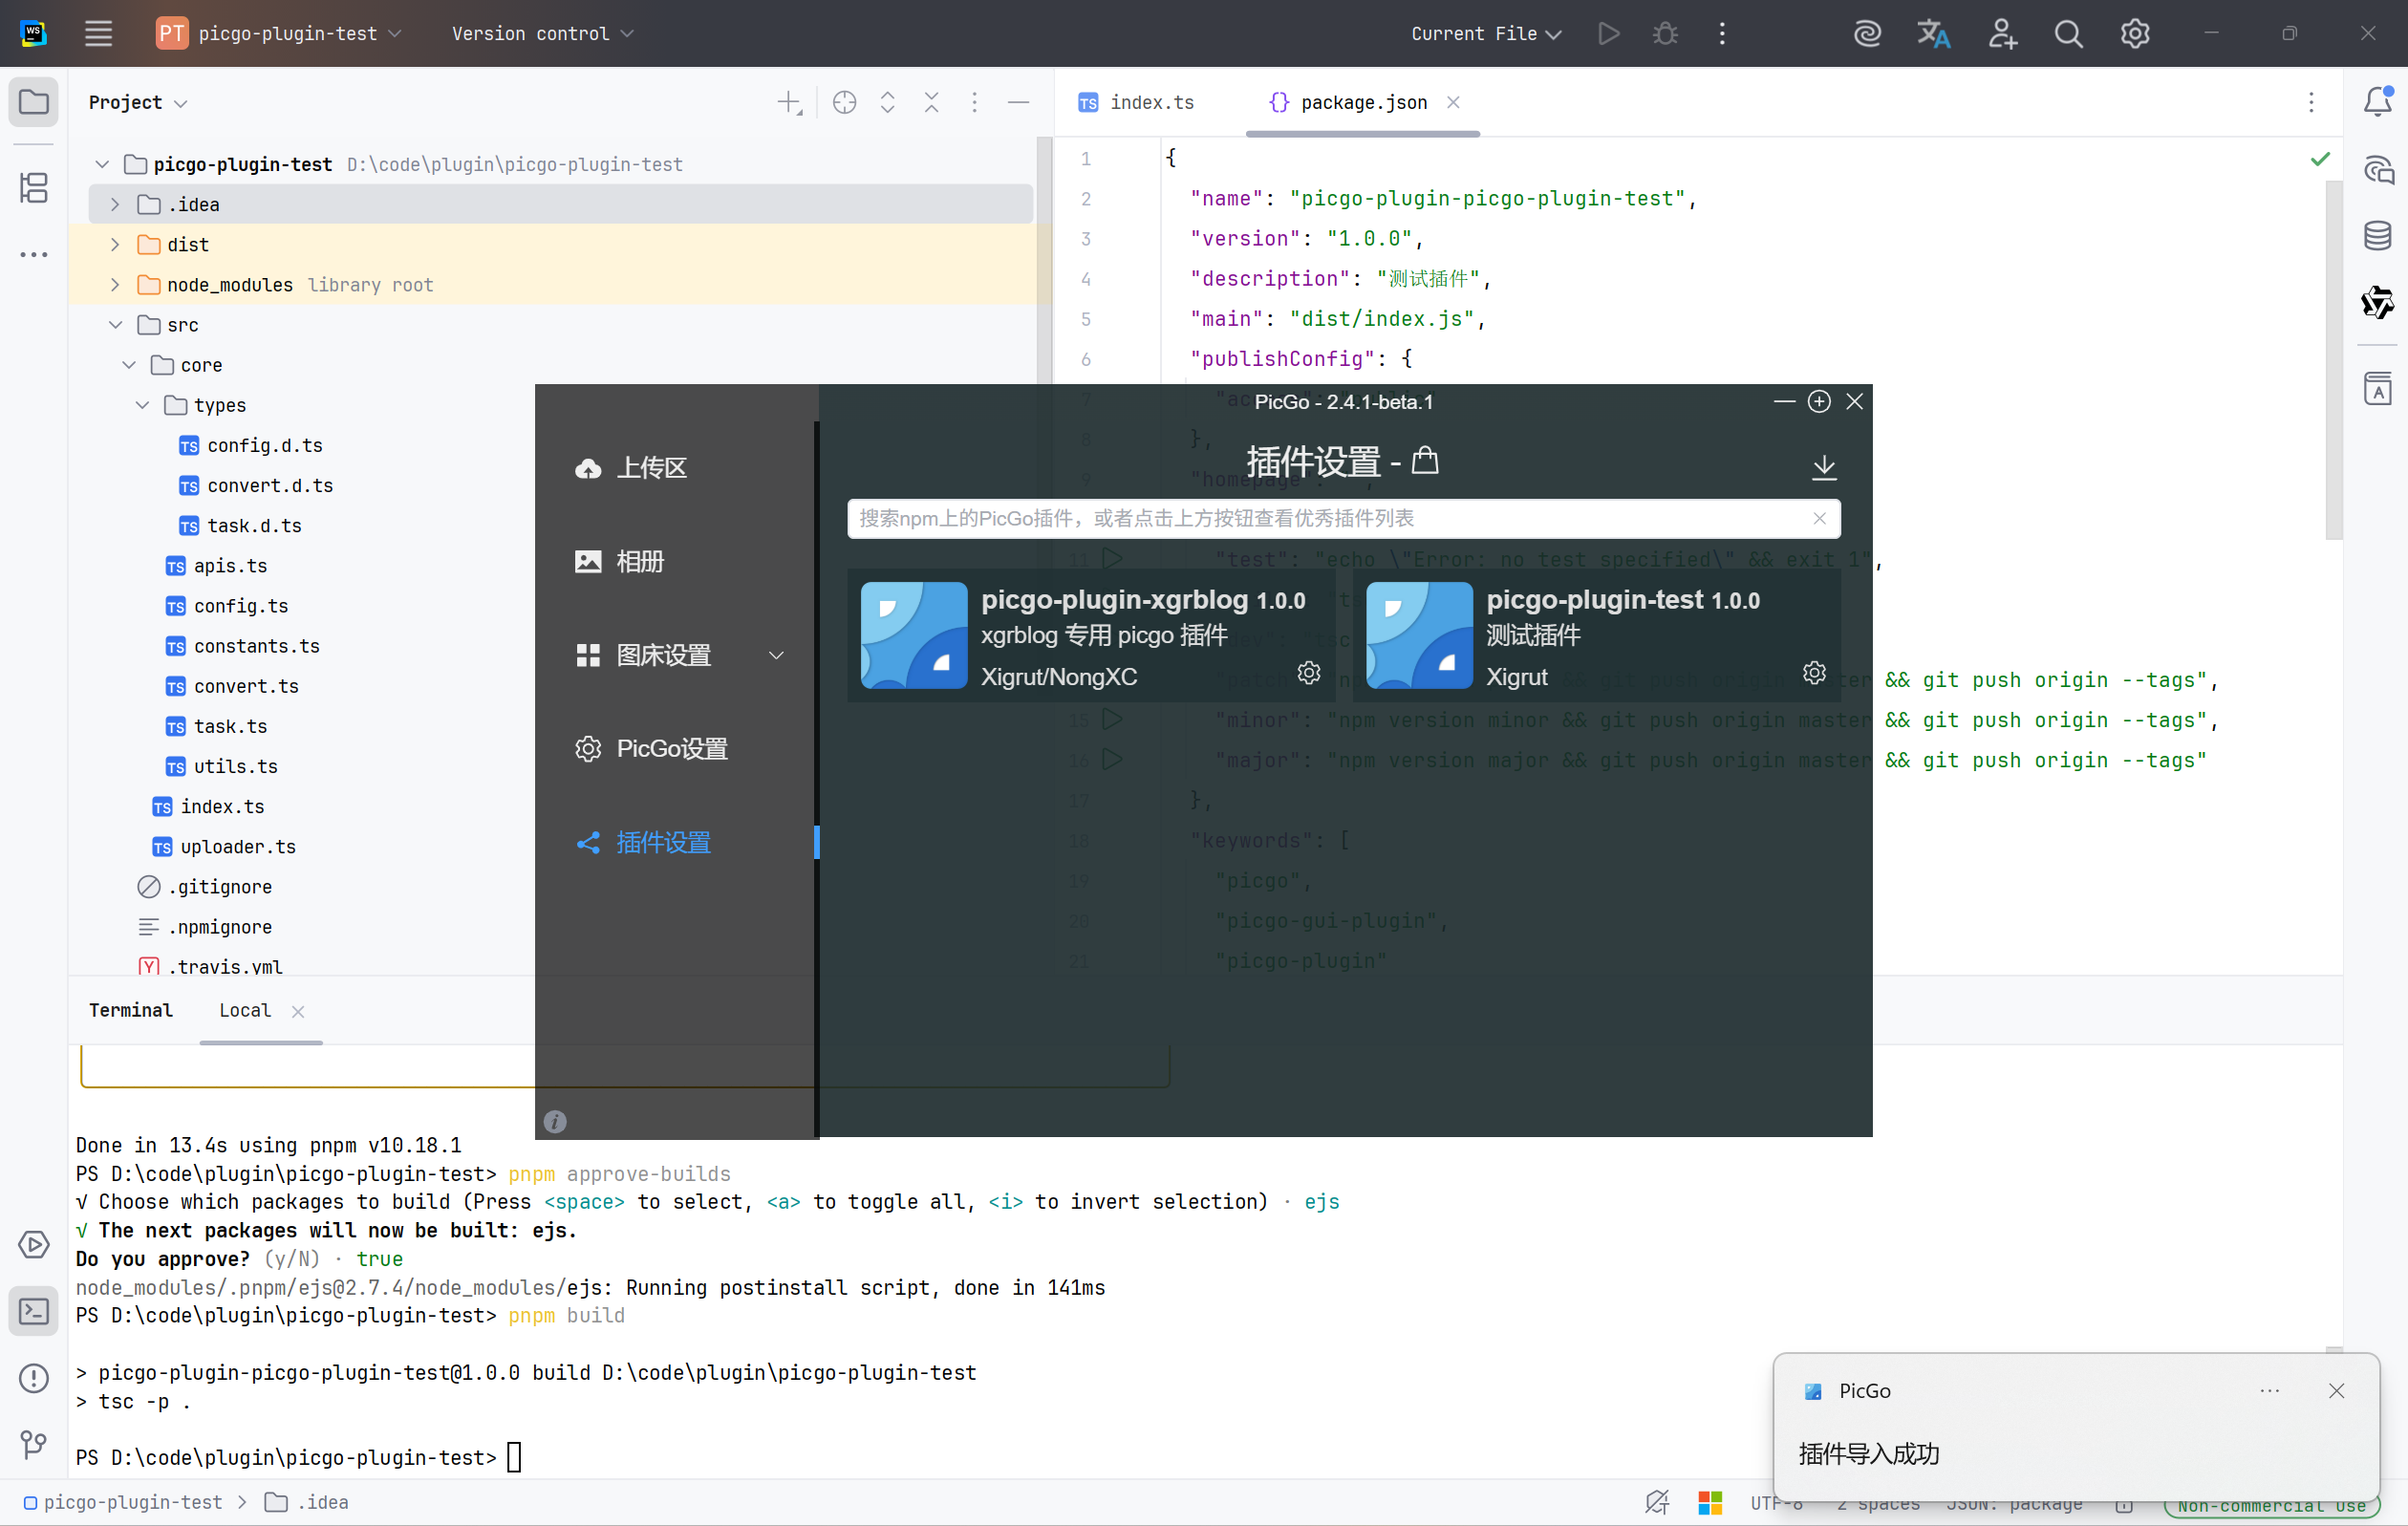Viewport: 2408px width, 1526px height.
Task: Expand the 图床设置 submenu in PicGo
Action: coord(776,655)
